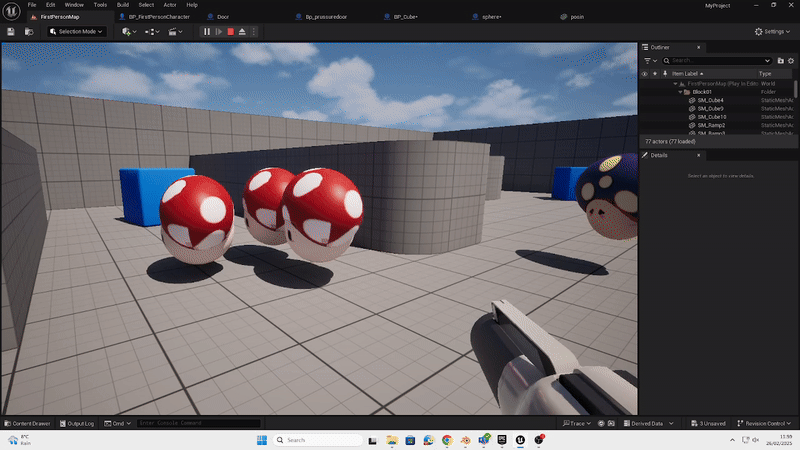This screenshot has width=800, height=450.
Task: Open the Blueprints dropdown in the toolbar
Action: point(152,32)
